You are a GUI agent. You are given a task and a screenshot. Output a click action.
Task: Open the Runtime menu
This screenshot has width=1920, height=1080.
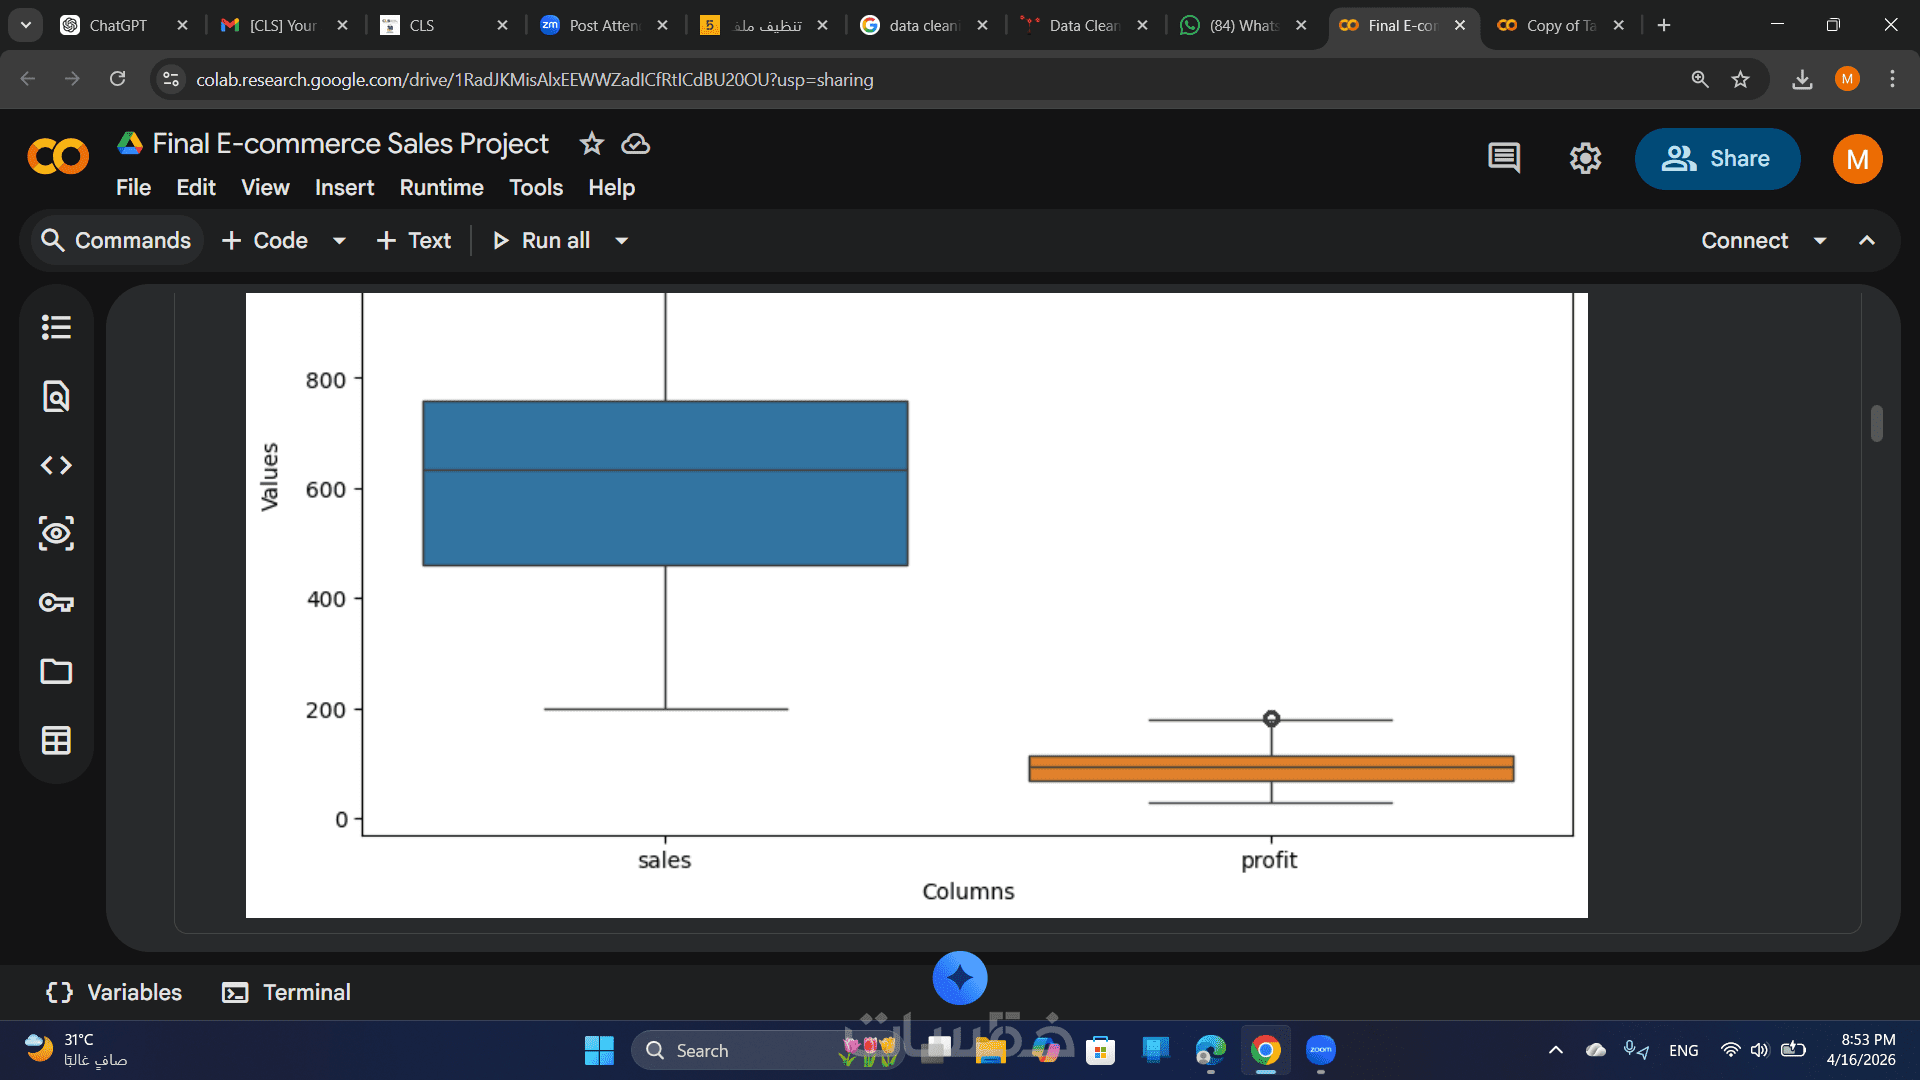pyautogui.click(x=441, y=188)
